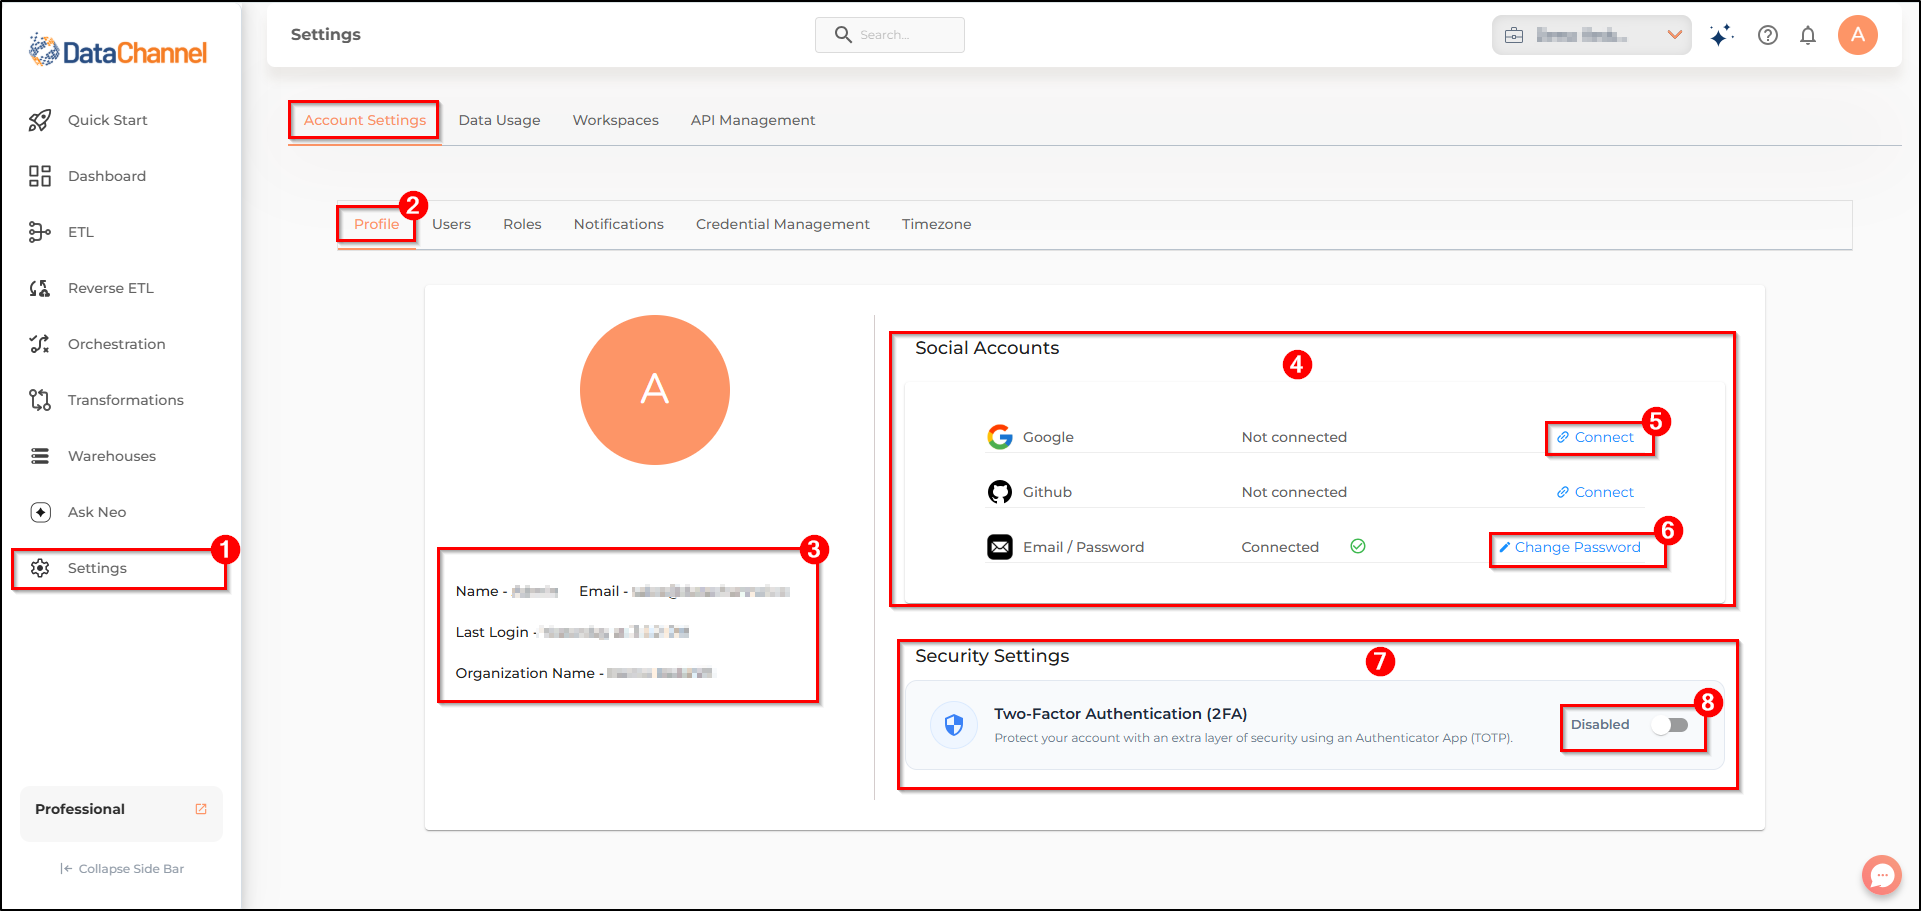The height and width of the screenshot is (911, 1921).
Task: Click the 2FA shield icon
Action: [x=954, y=725]
